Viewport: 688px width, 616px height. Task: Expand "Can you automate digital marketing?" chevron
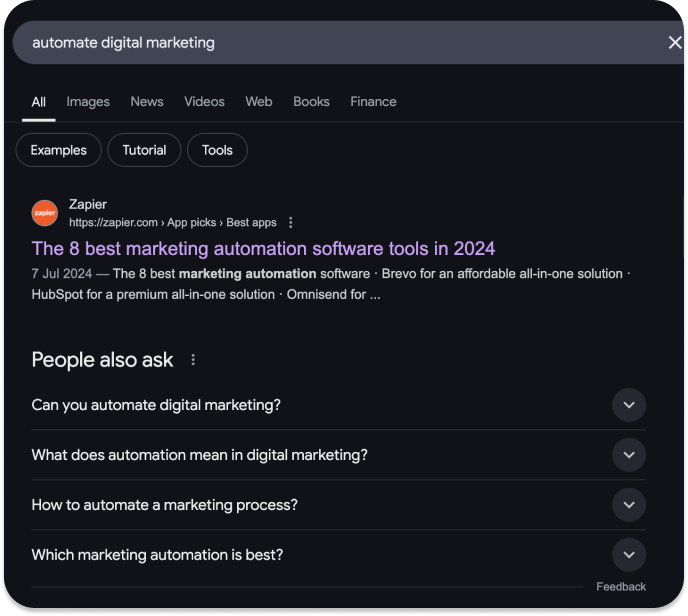tap(629, 405)
